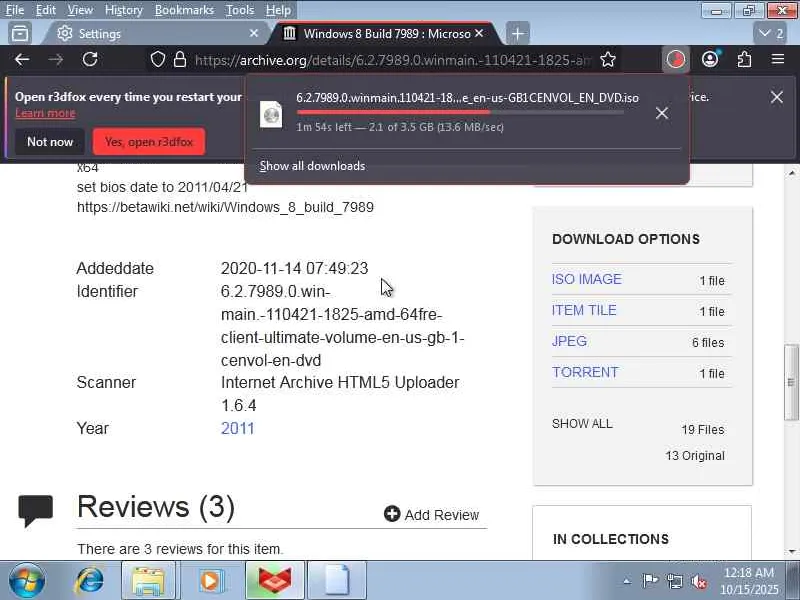Open the hamburger application menu

coord(778,59)
